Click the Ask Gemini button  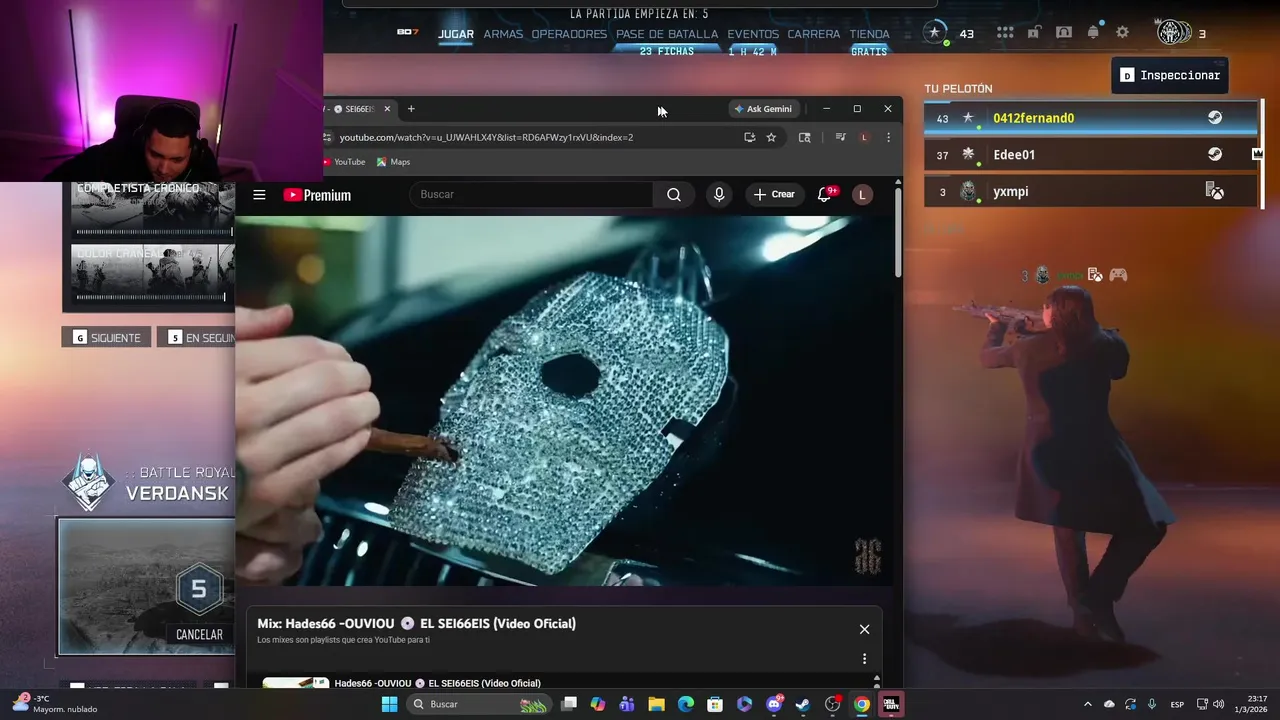click(763, 108)
